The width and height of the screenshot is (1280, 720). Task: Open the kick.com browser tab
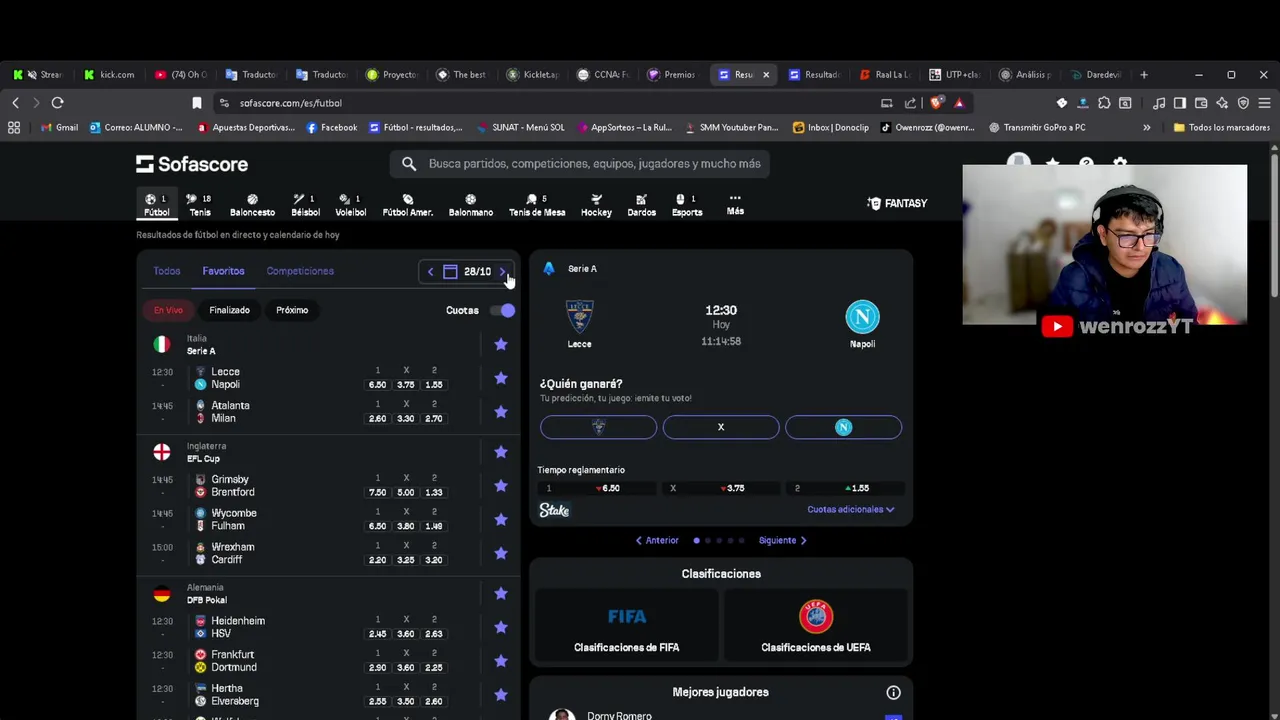pos(109,74)
